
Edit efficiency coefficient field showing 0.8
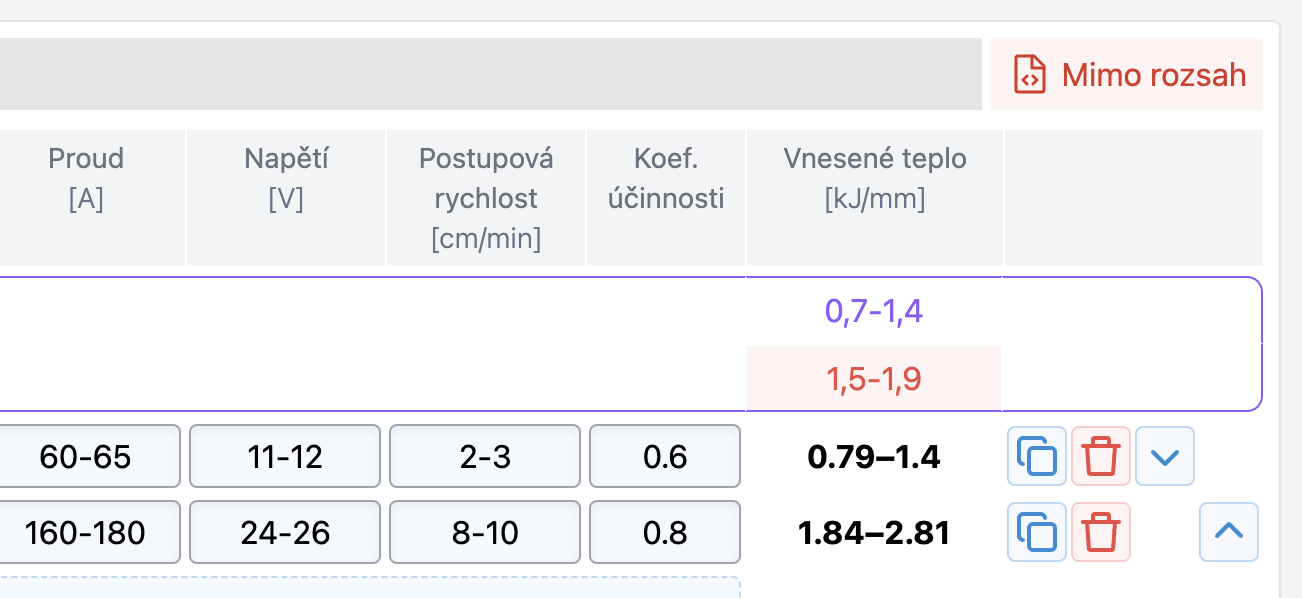point(665,532)
